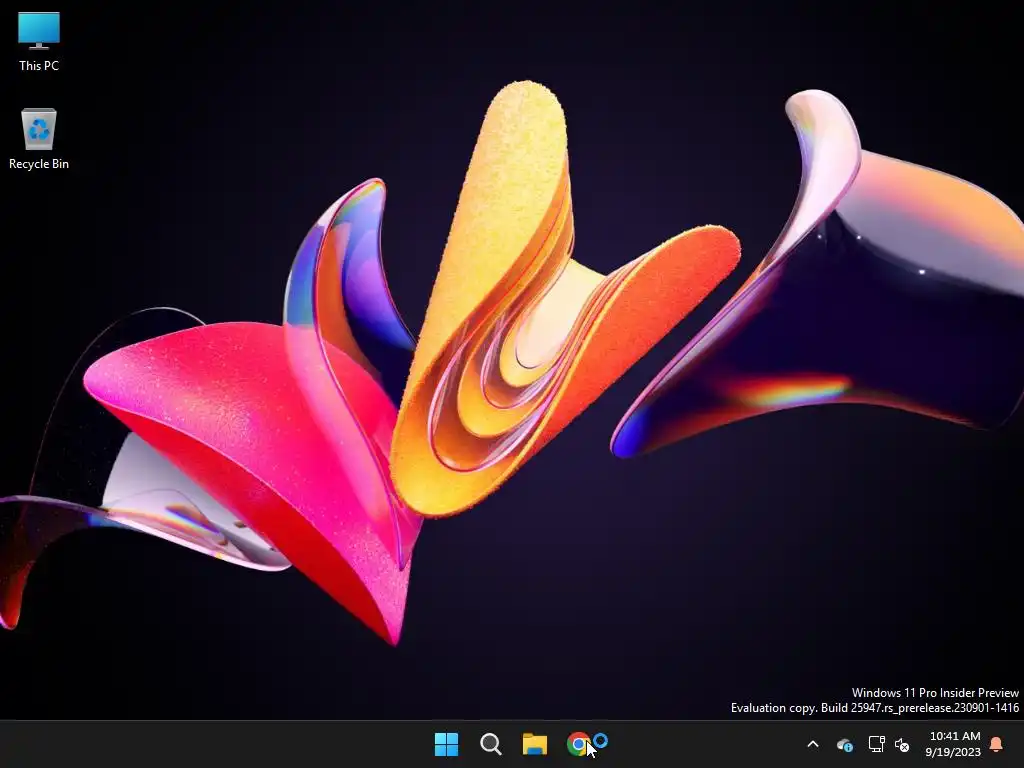Open clock showing 10:41 AM 9/19/2023

tap(953, 744)
